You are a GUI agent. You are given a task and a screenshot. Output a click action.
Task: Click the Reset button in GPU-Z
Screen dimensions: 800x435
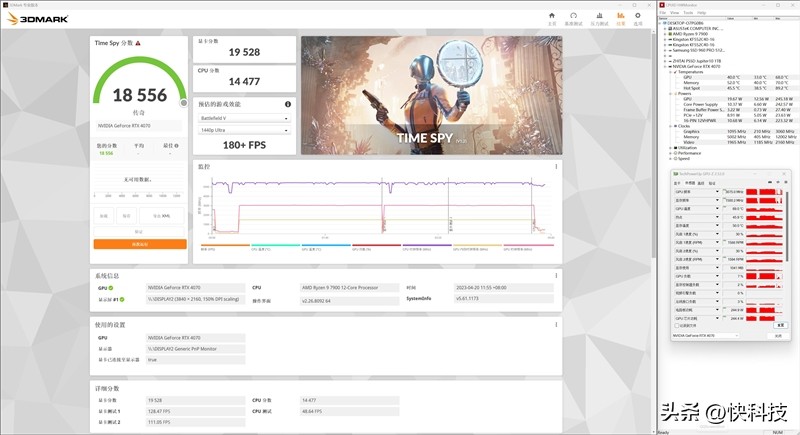(781, 325)
